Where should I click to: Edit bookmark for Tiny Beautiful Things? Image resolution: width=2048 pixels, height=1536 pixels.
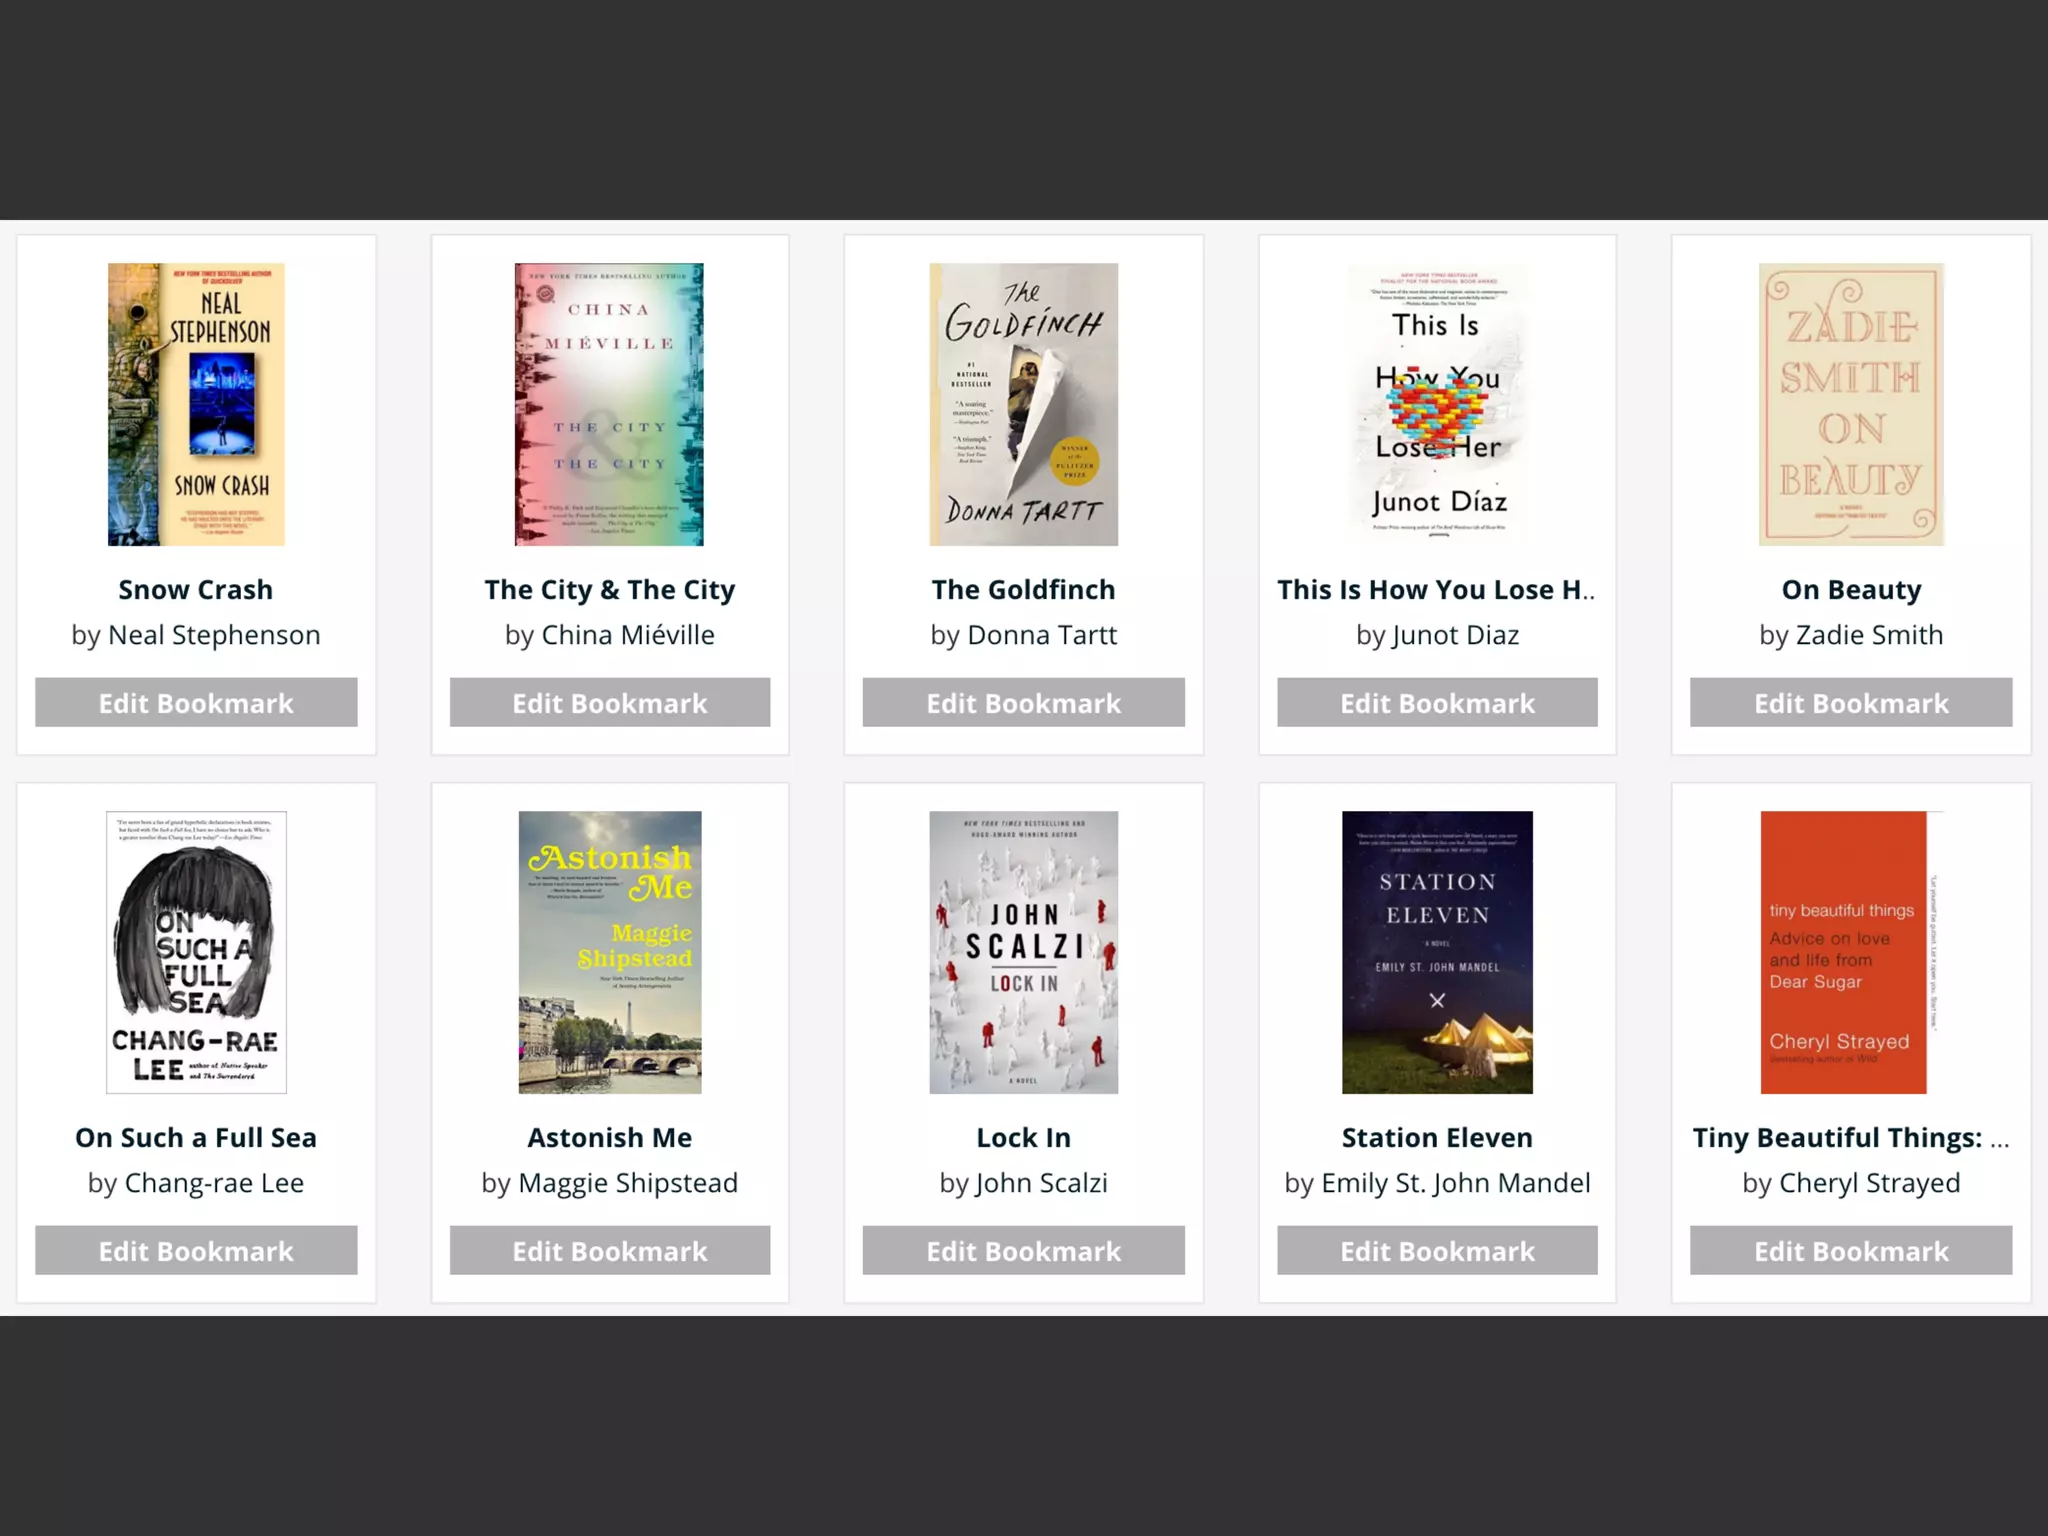click(x=1851, y=1250)
